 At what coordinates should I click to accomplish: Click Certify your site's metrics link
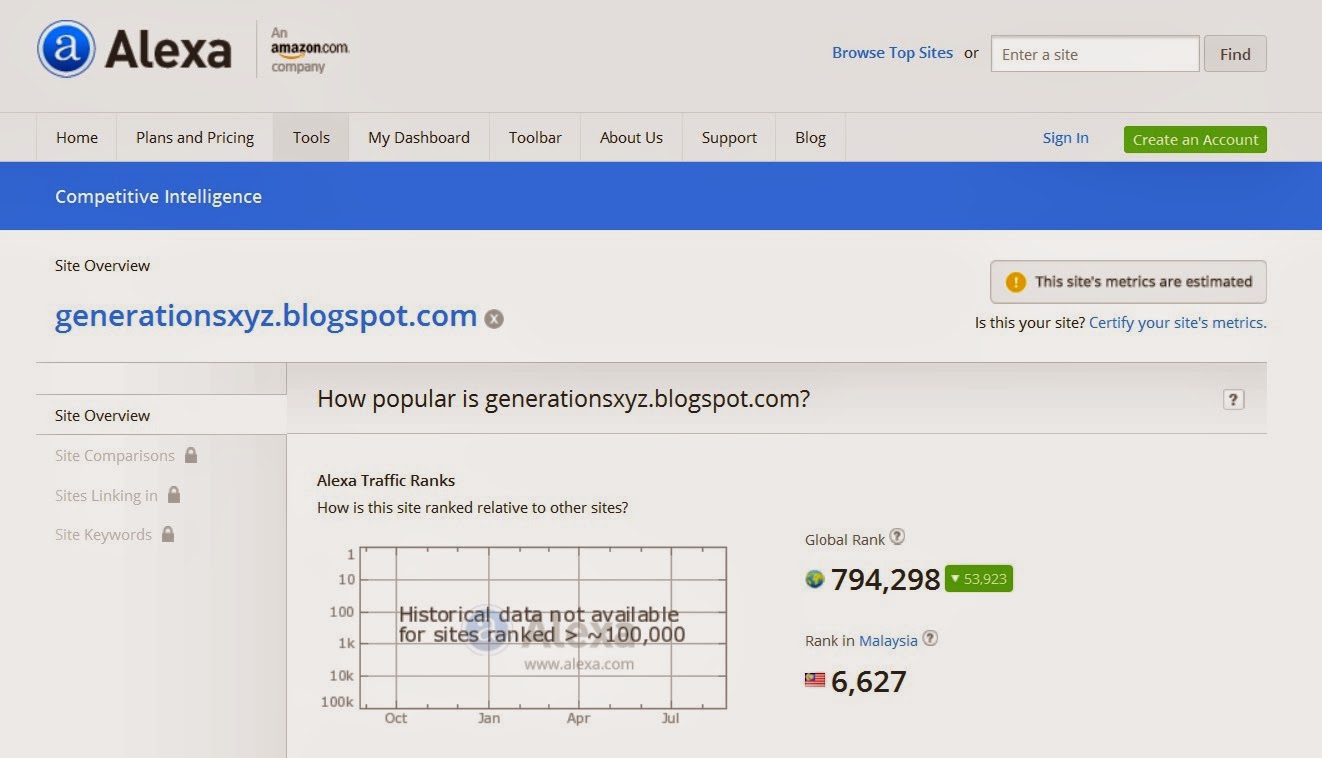point(1177,323)
